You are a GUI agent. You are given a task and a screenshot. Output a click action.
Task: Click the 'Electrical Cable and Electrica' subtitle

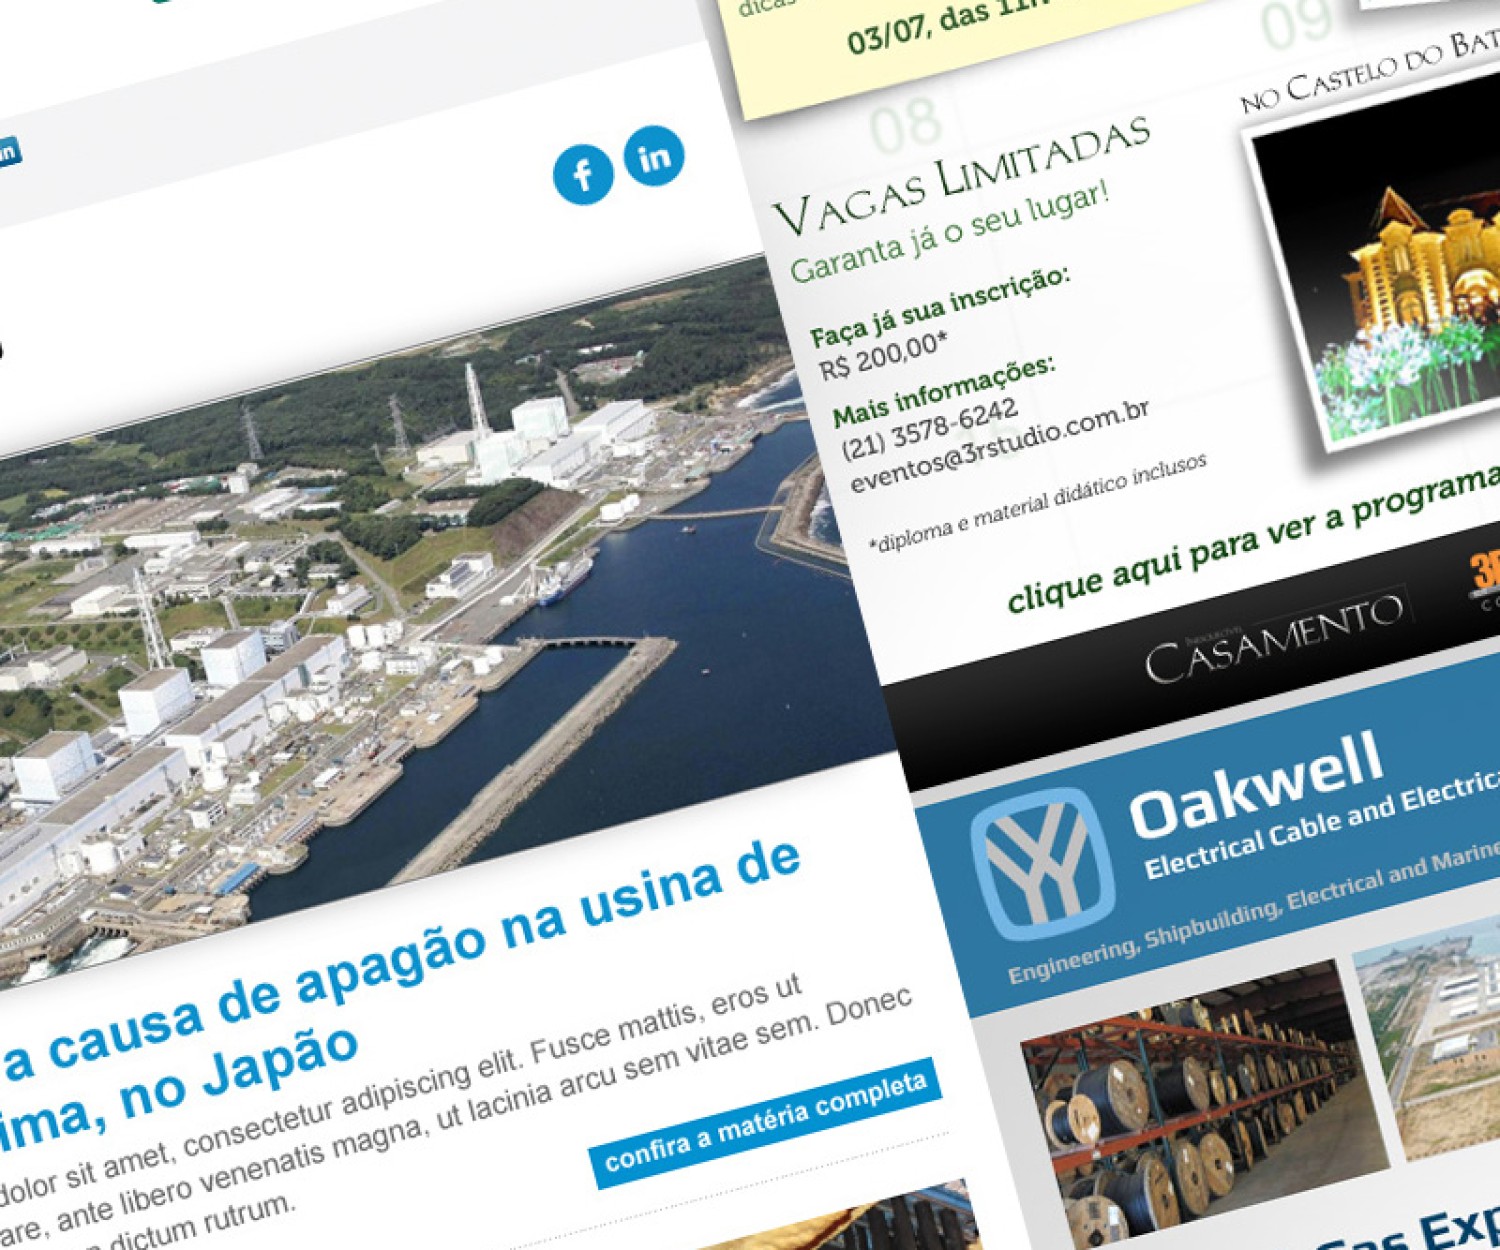tap(1321, 825)
